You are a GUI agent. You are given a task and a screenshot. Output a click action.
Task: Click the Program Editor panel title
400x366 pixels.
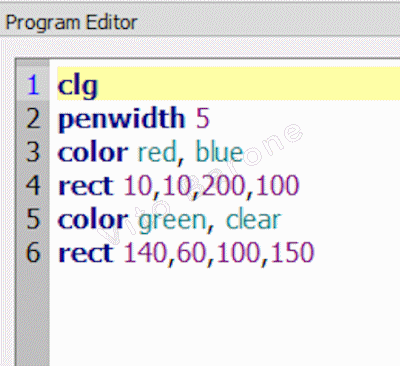[71, 23]
